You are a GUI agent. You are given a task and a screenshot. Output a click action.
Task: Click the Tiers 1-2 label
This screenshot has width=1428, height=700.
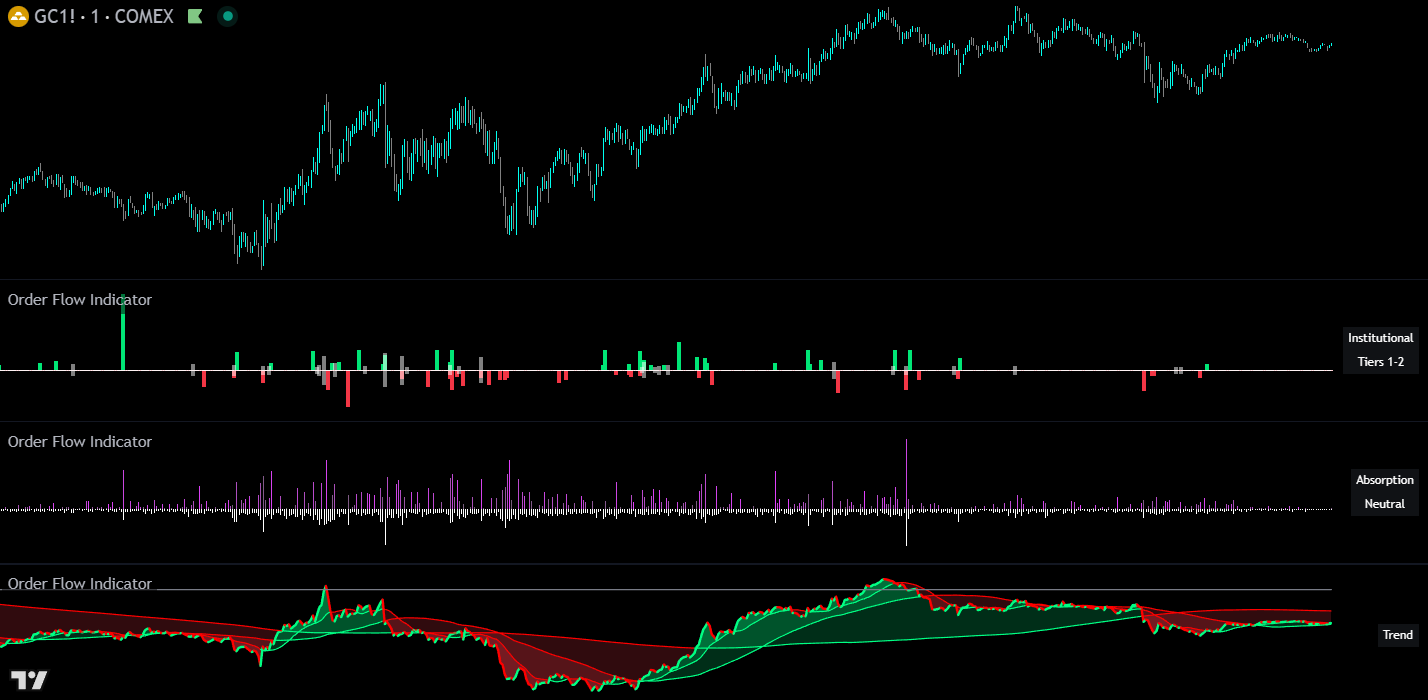[1380, 362]
